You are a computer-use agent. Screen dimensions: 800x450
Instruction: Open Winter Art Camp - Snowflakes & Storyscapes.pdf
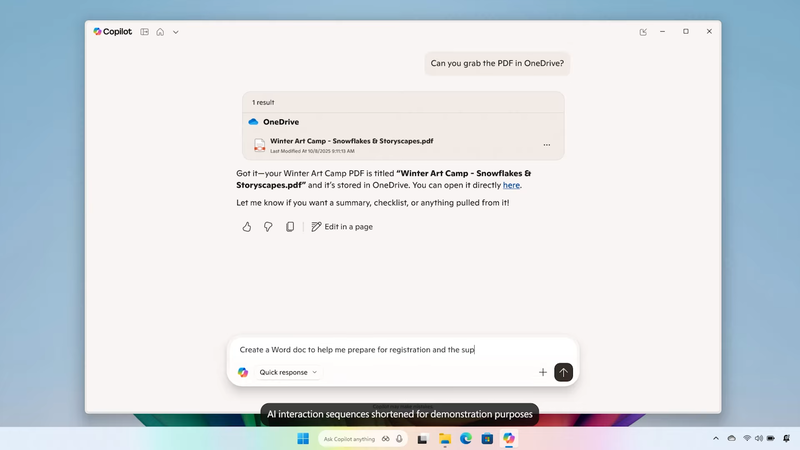point(352,141)
